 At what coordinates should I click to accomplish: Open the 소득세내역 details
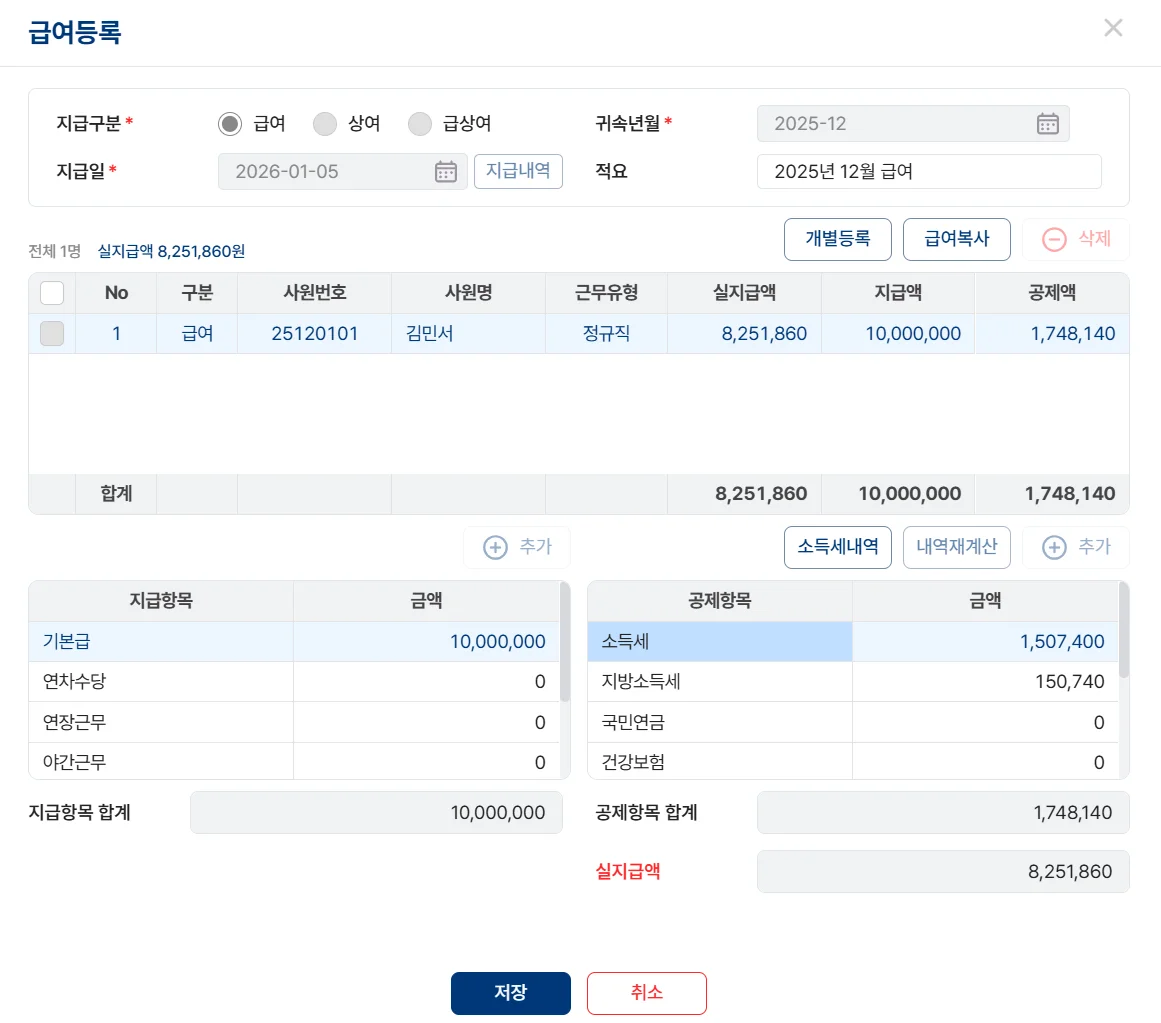(x=838, y=548)
